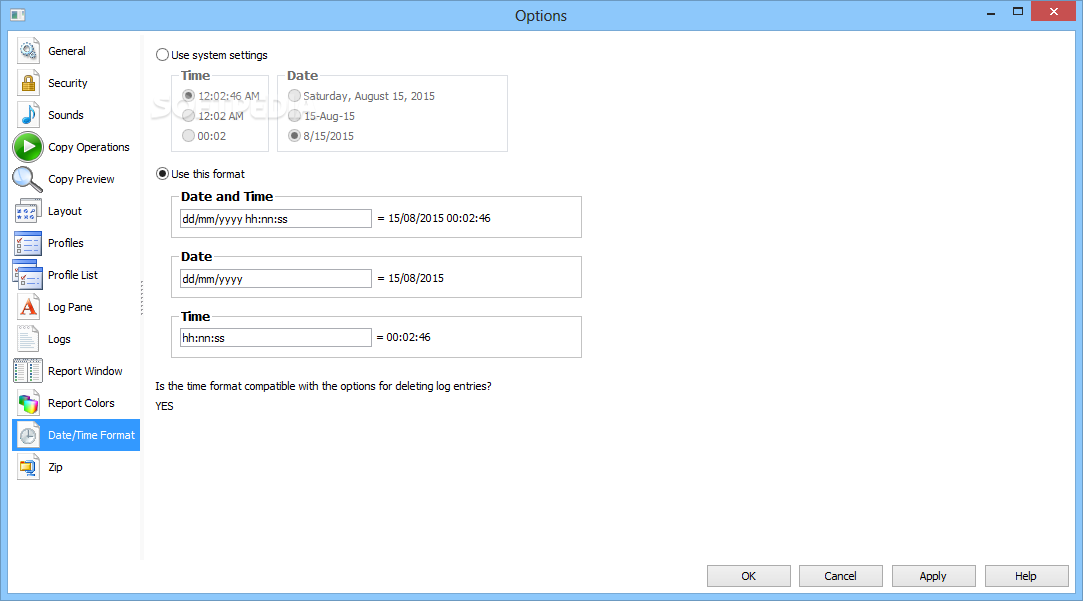Click the Apply button
The image size is (1083, 601).
933,576
